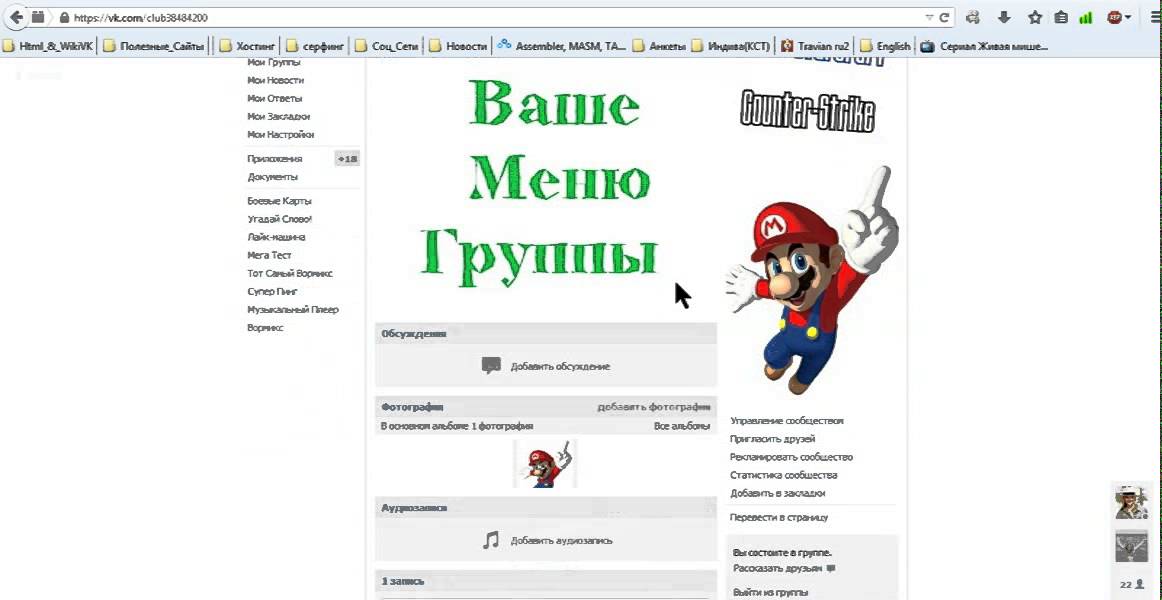Screen dimensions: 1162x600
Task: Open the Индива(КСТ) bookmarks folder
Action: click(x=730, y=46)
